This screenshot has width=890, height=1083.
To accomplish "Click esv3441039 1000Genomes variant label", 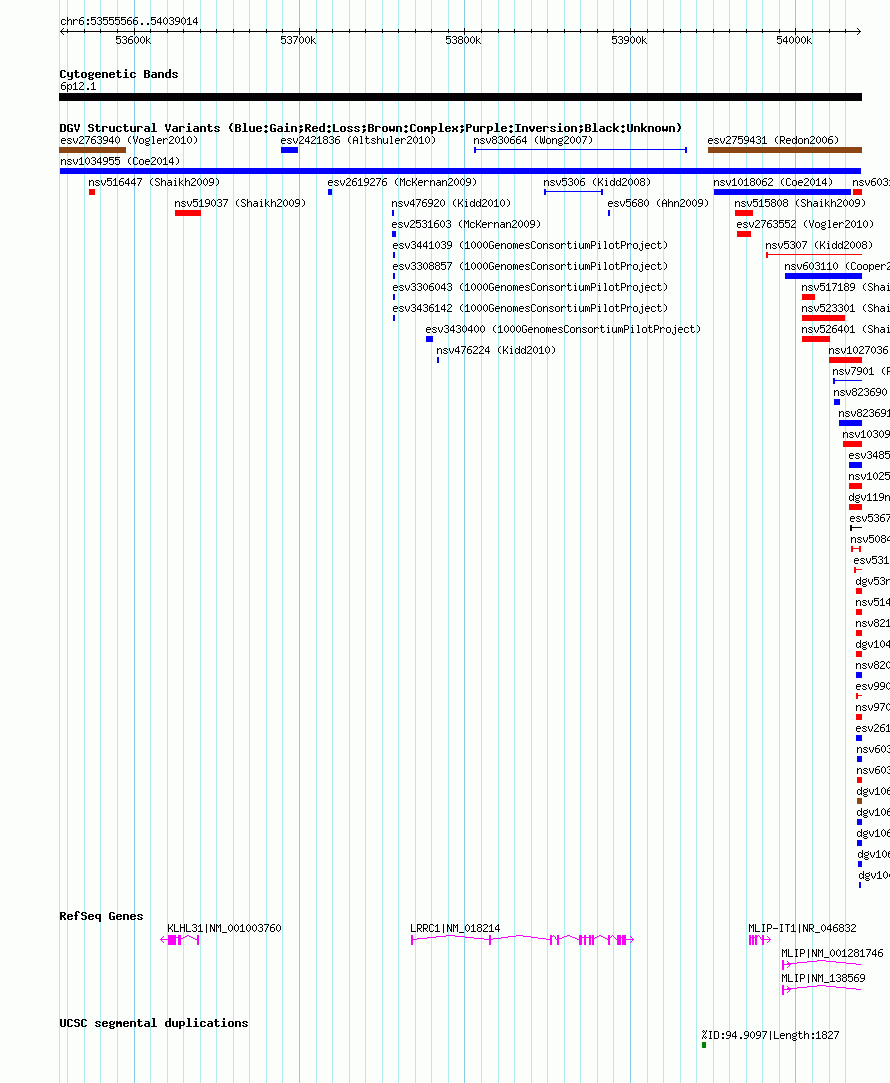I will click(530, 245).
